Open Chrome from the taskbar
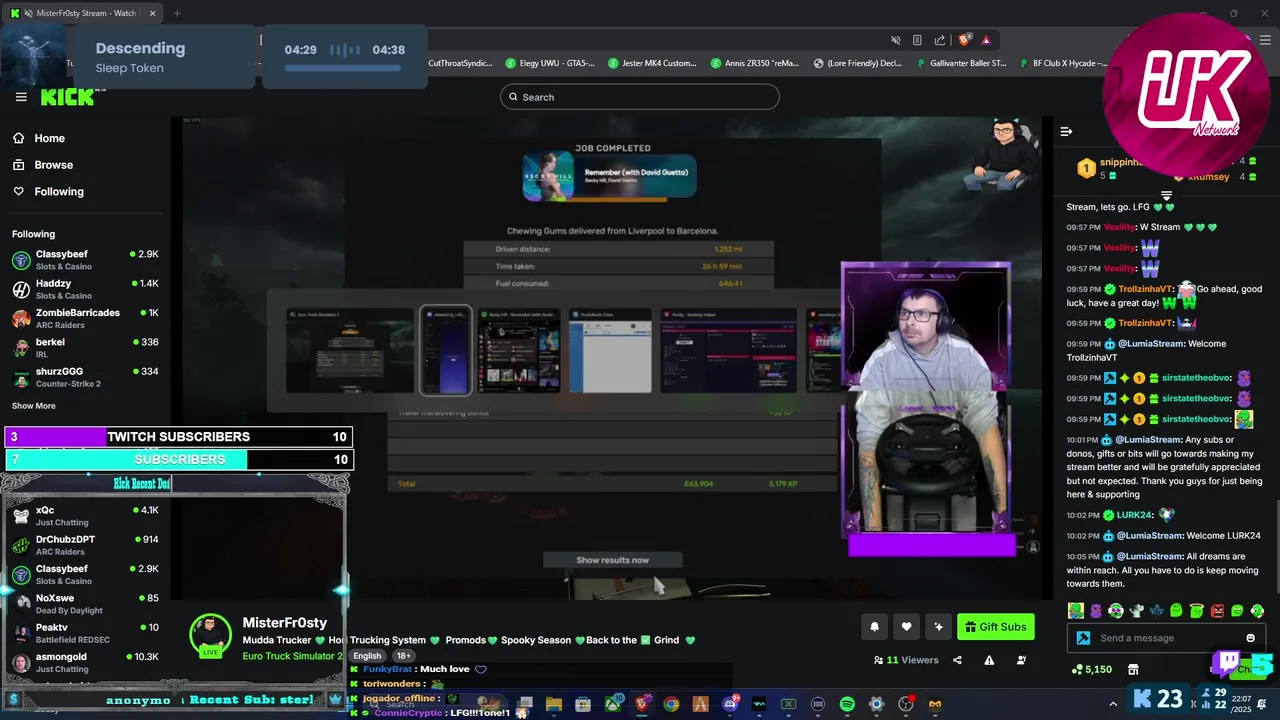 tap(671, 704)
